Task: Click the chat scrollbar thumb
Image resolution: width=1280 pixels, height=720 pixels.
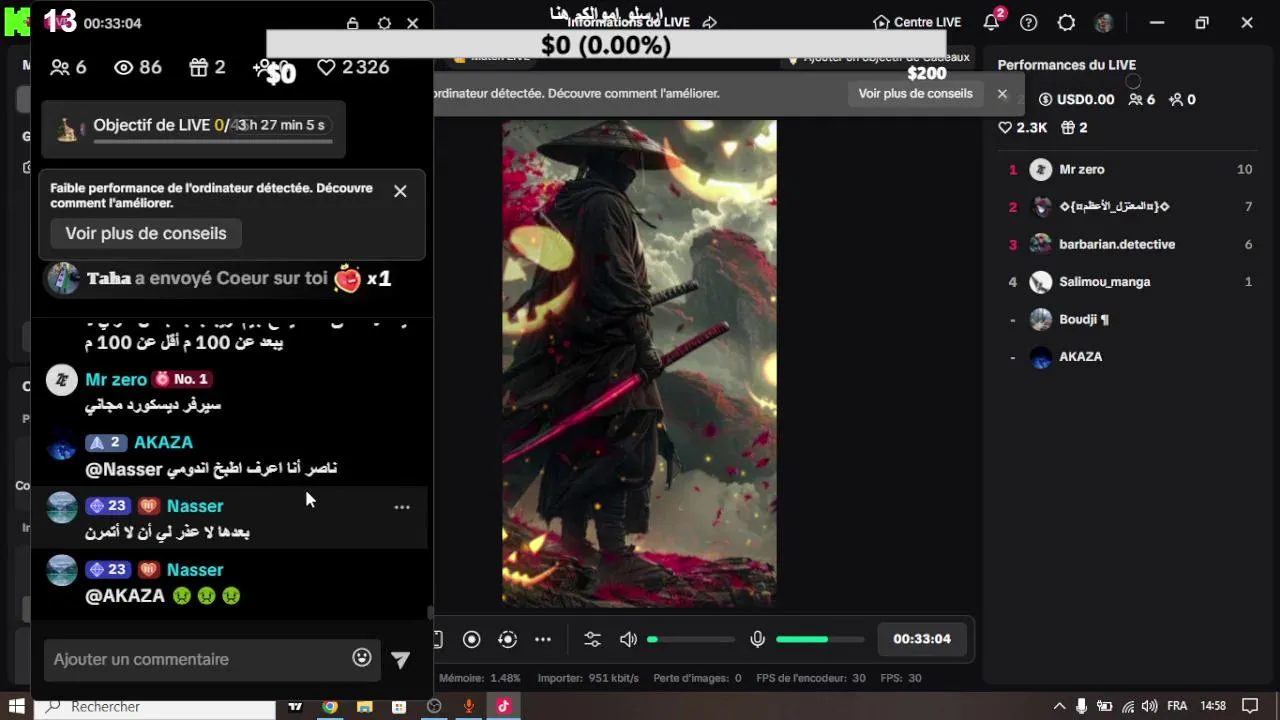Action: tap(430, 612)
